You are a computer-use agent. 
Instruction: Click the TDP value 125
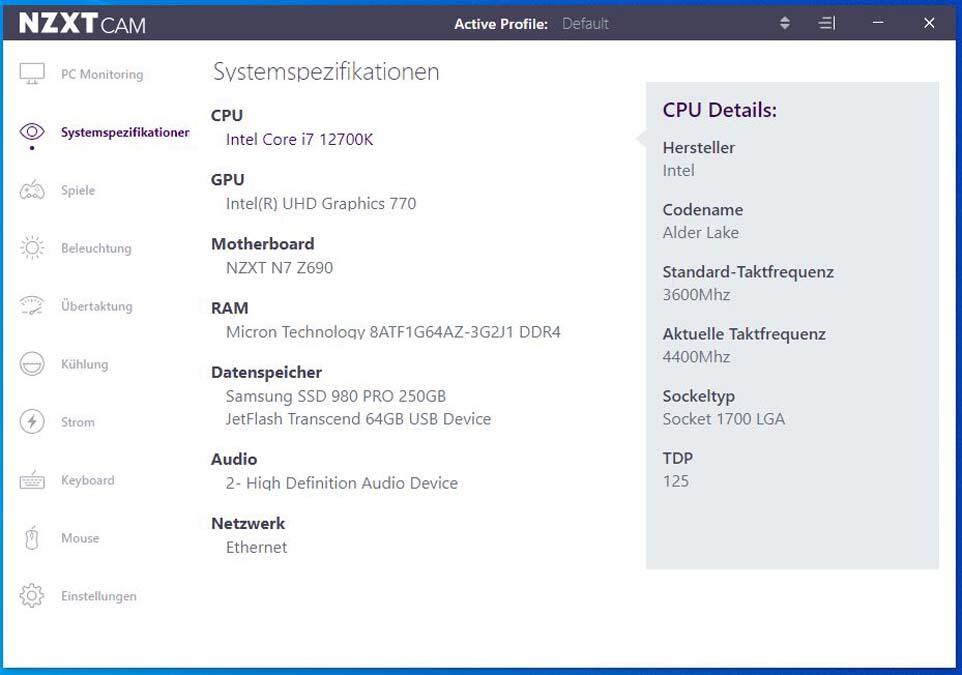click(675, 481)
